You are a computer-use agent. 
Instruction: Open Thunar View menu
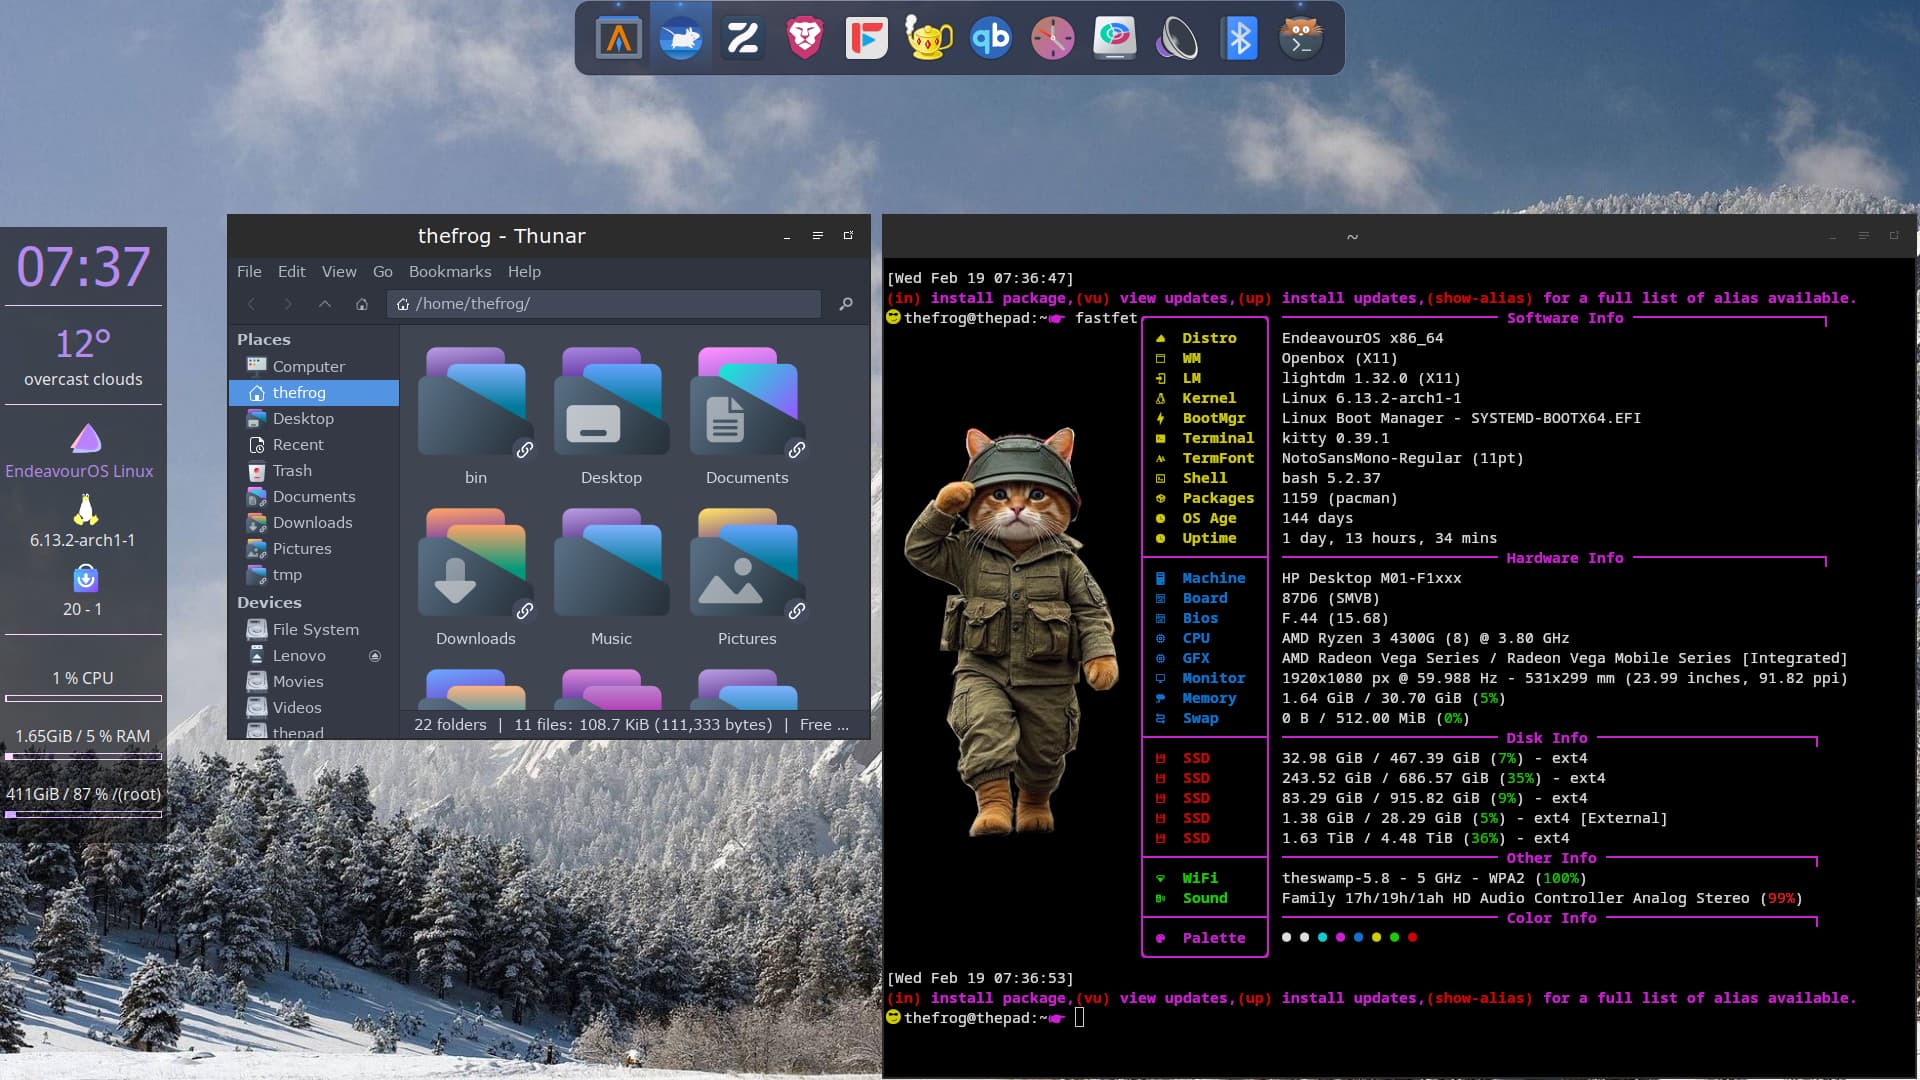[339, 272]
